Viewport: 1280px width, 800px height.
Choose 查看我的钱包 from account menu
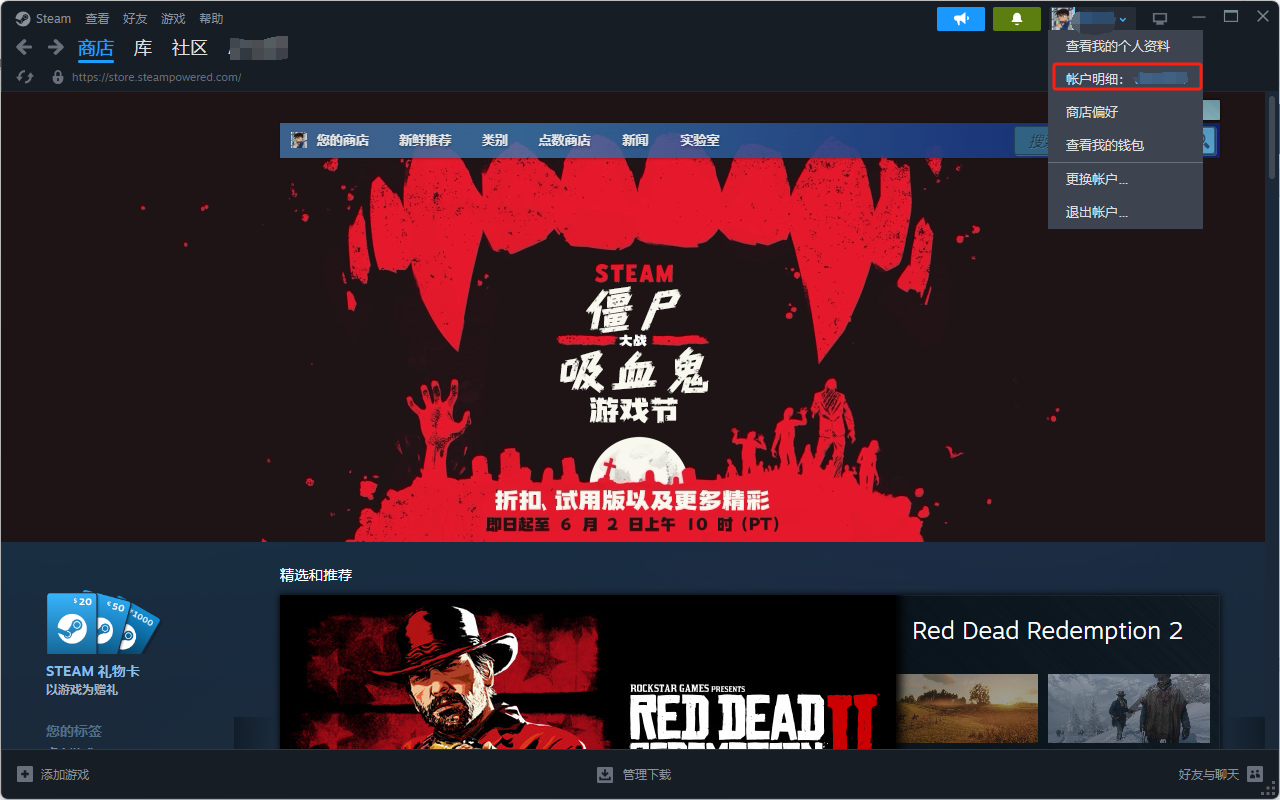tap(1125, 145)
